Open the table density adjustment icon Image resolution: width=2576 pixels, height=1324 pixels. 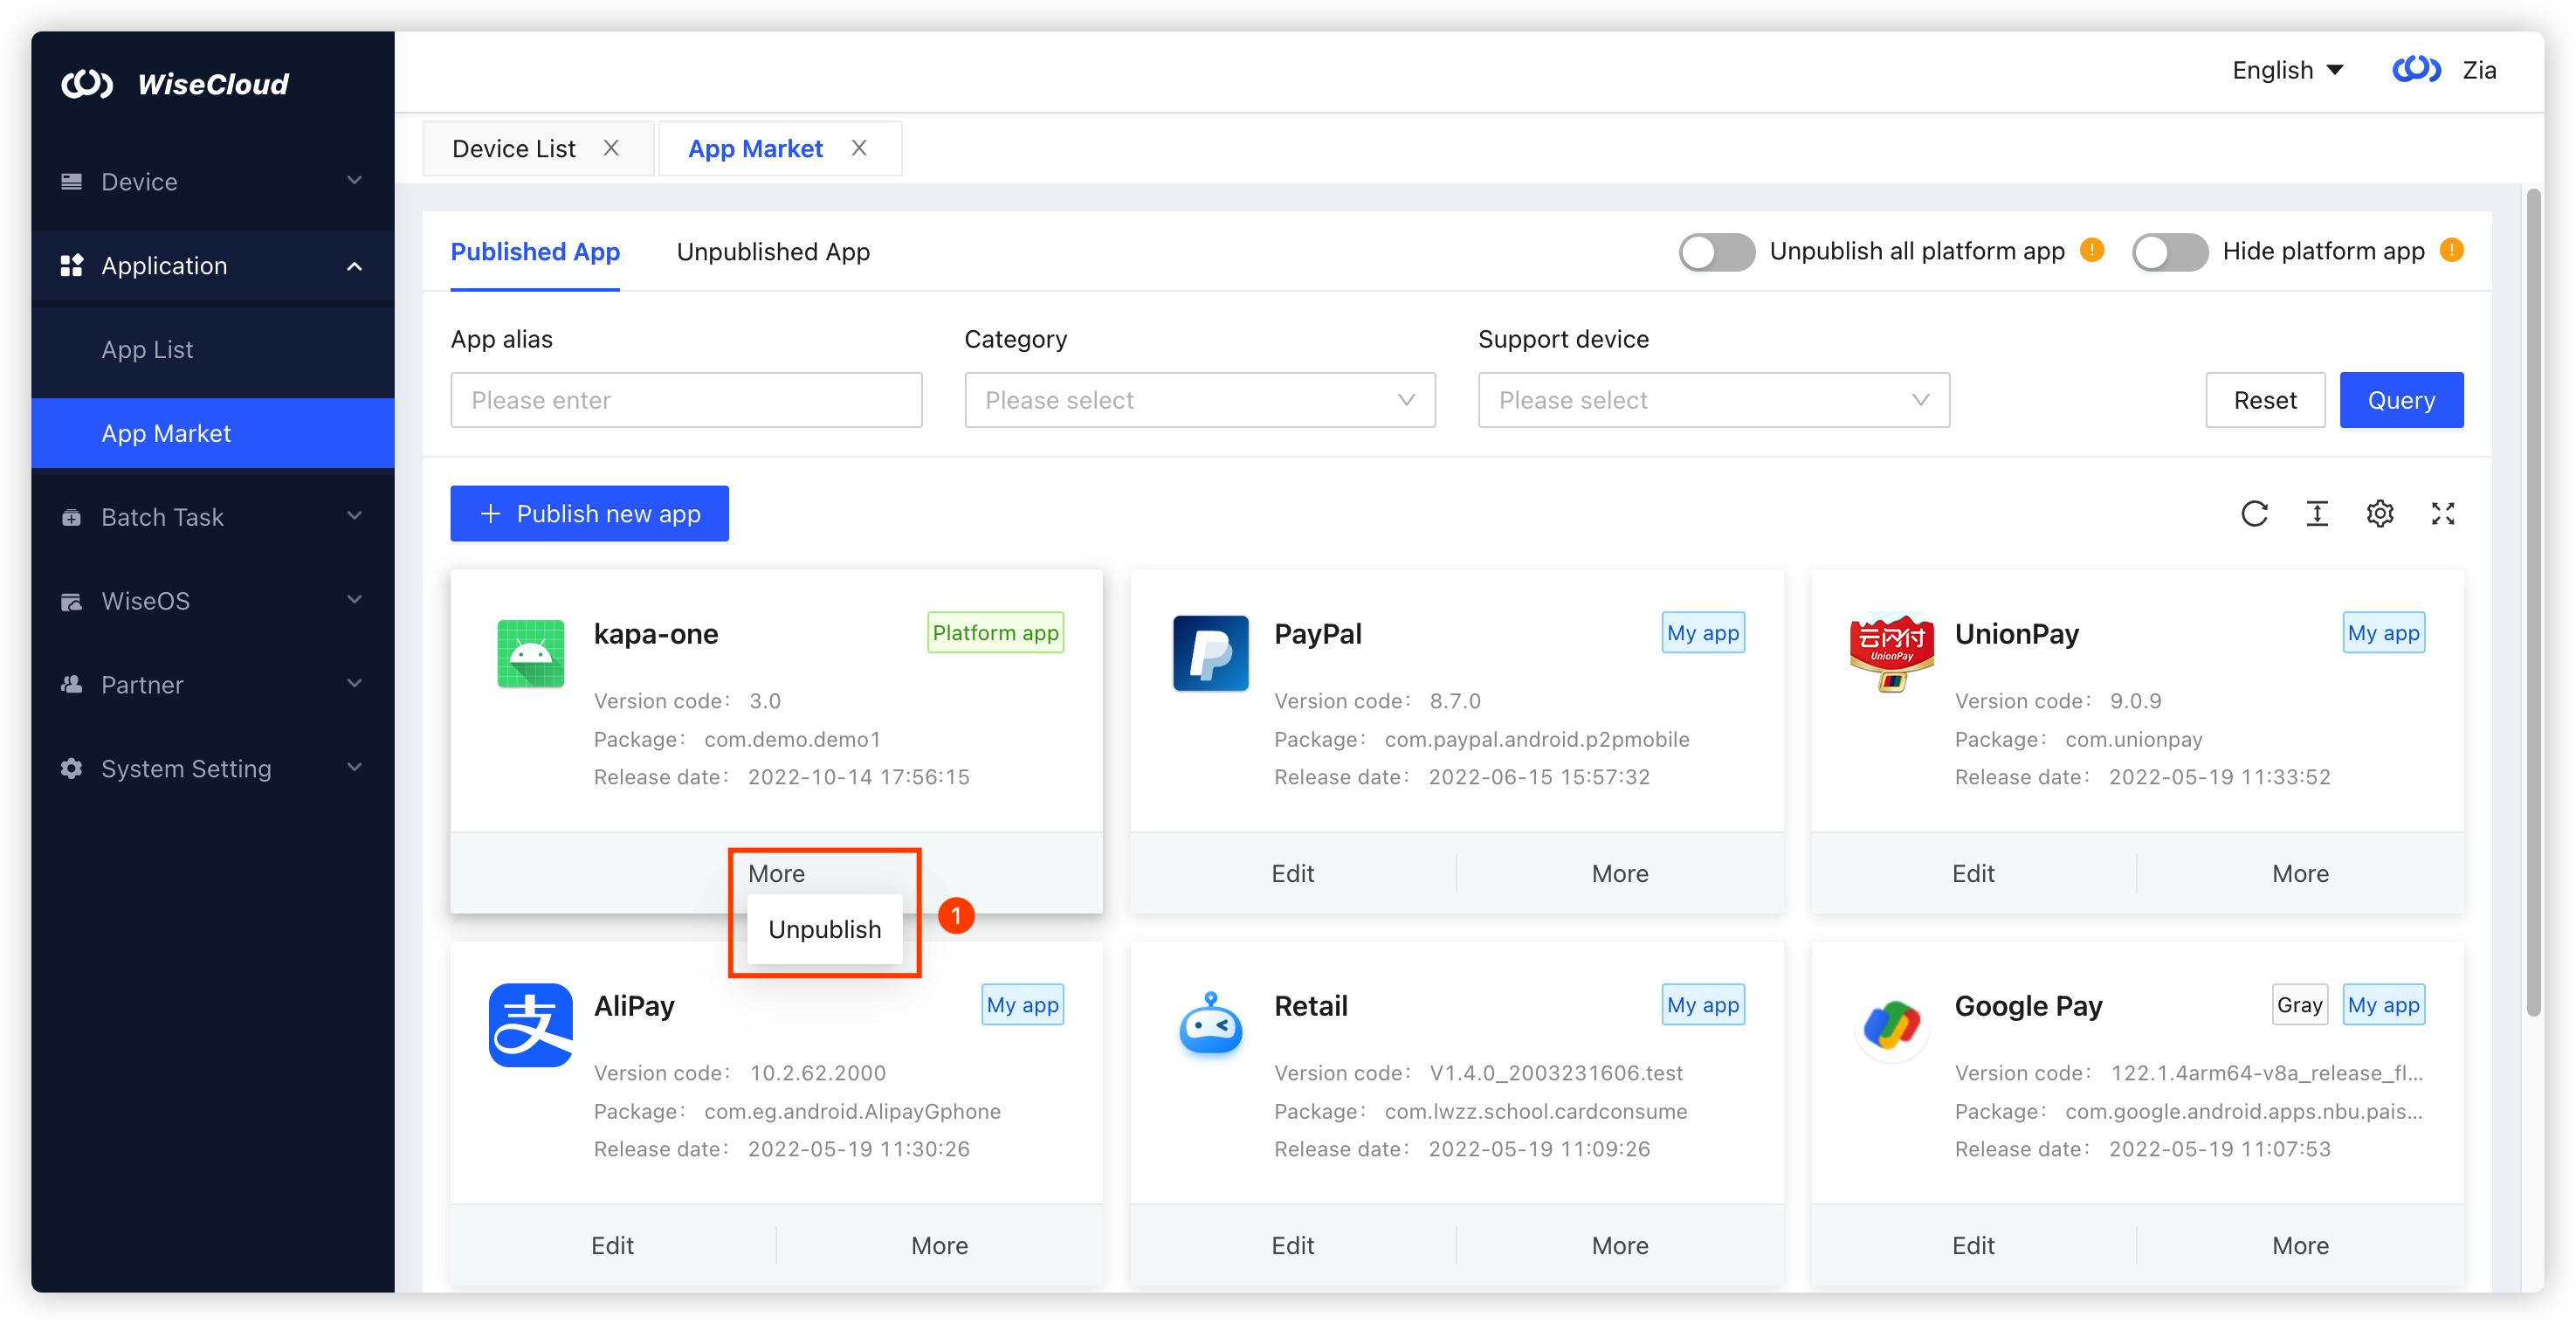coord(2317,513)
